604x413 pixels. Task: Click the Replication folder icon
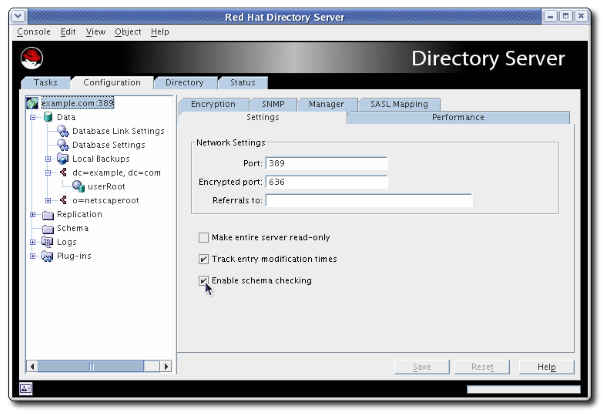[48, 215]
